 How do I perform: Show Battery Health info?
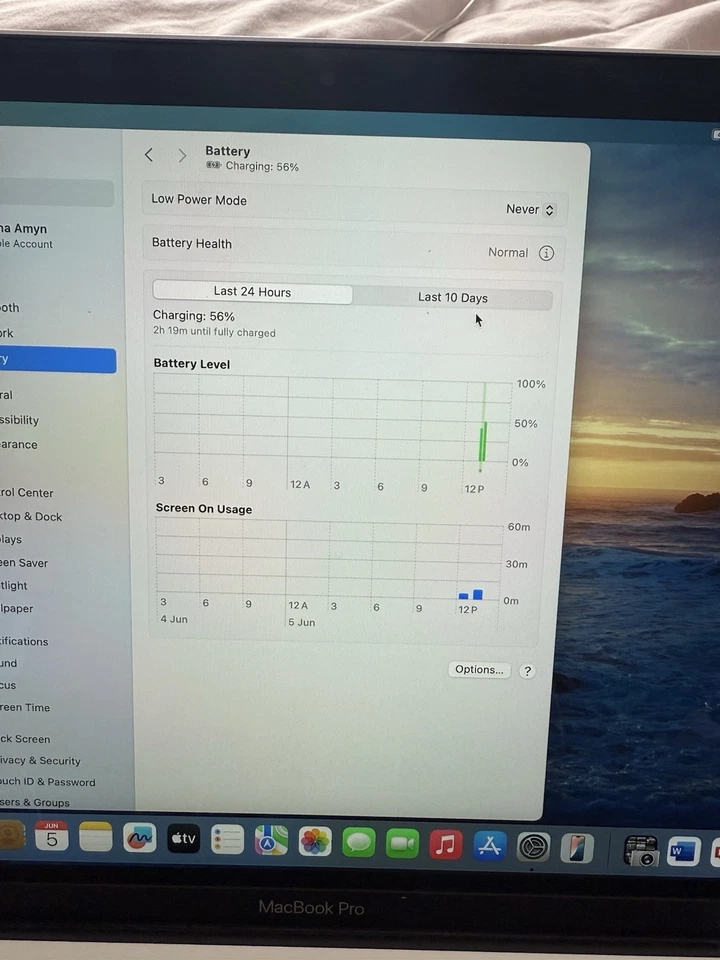point(546,253)
